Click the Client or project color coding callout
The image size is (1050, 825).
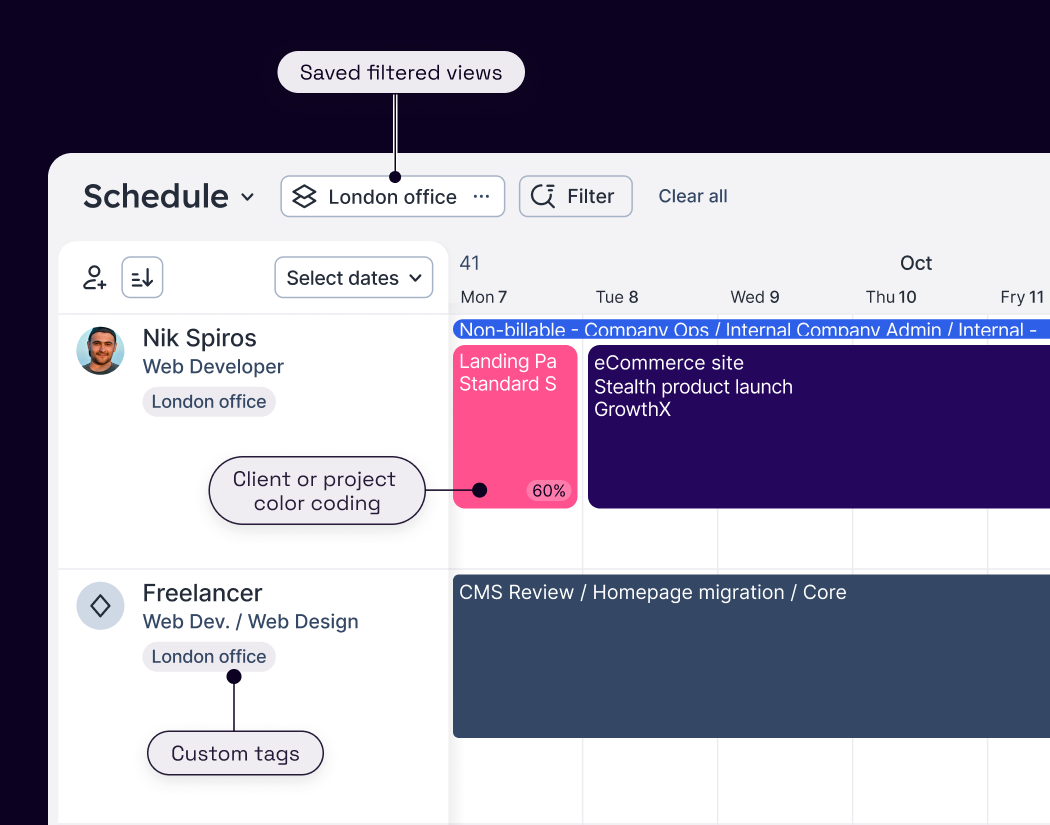(316, 490)
